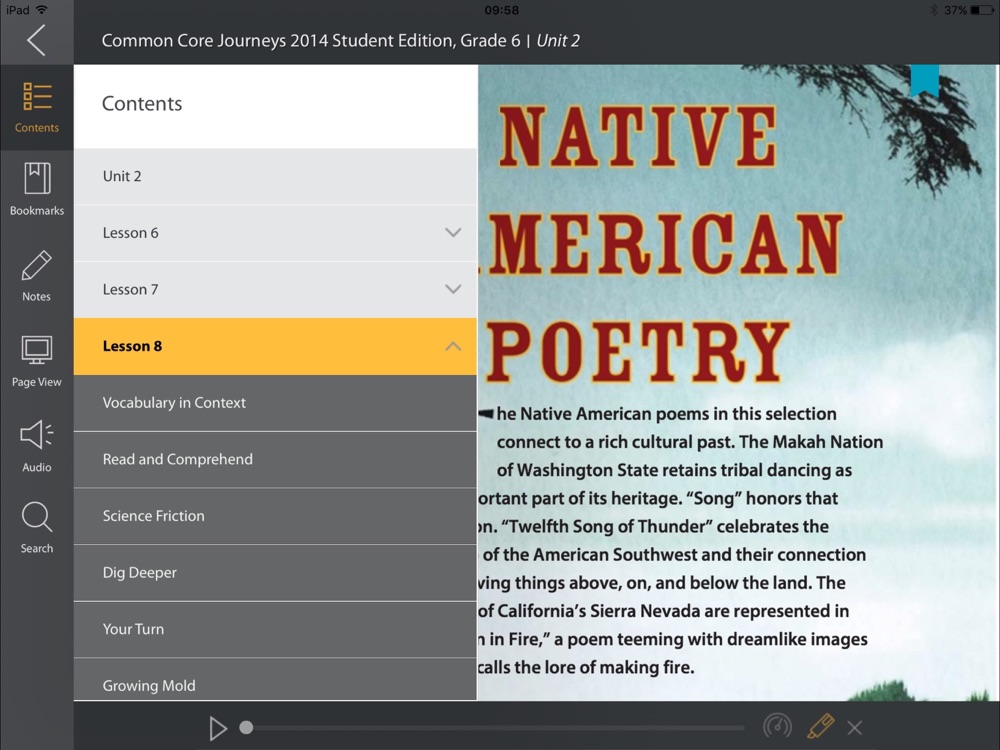Tap the back arrow icon

tap(36, 40)
